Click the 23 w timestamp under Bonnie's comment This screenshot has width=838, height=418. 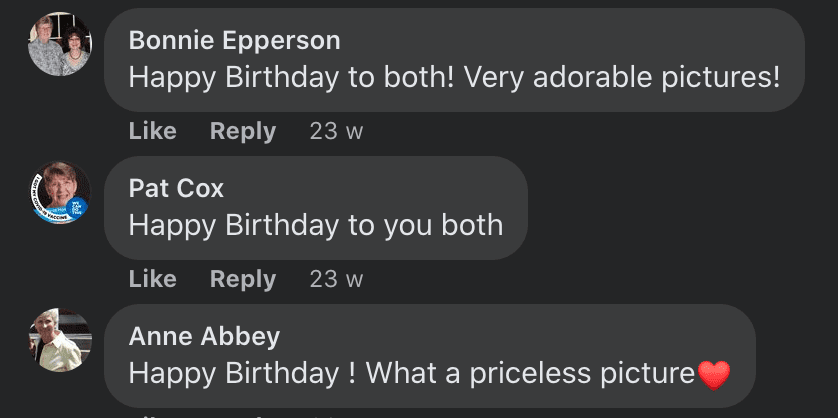336,131
